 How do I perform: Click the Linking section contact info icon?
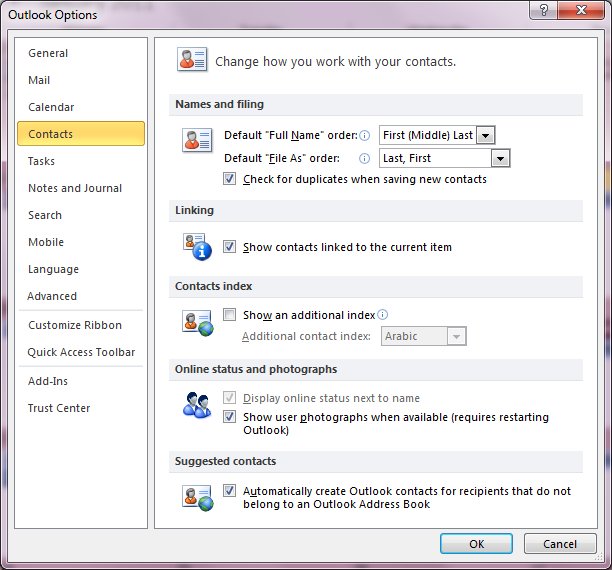point(196,246)
